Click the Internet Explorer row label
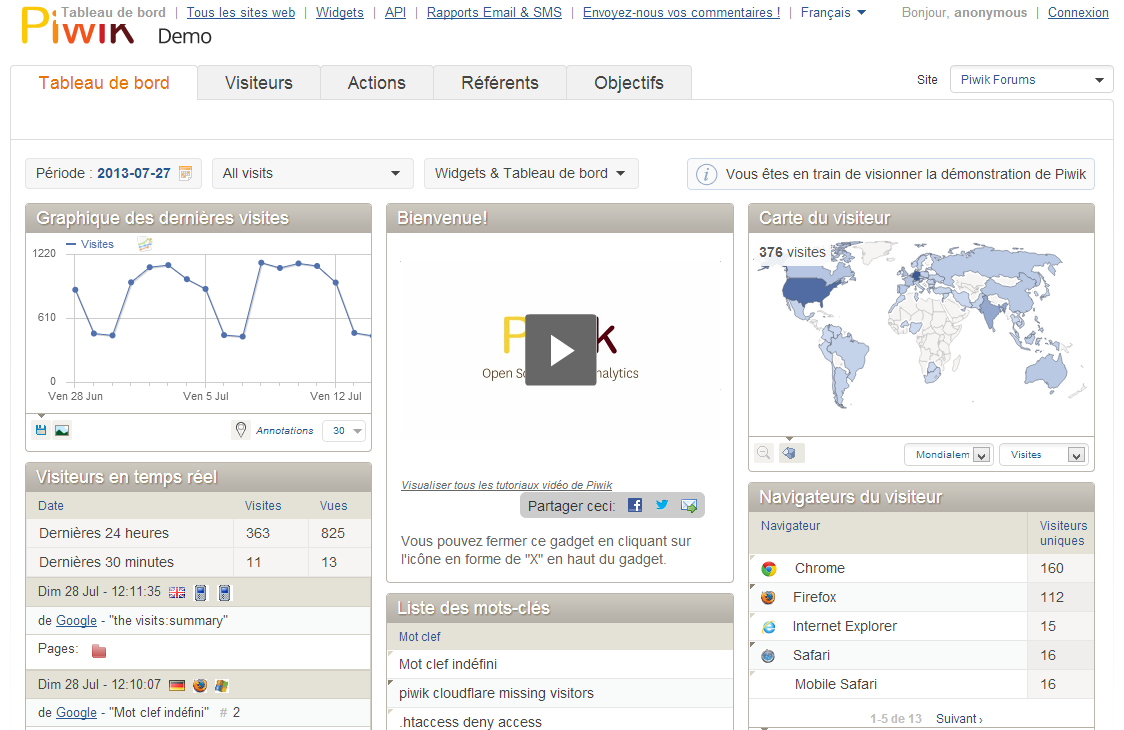The width and height of the screenshot is (1124, 730). pyautogui.click(x=844, y=626)
